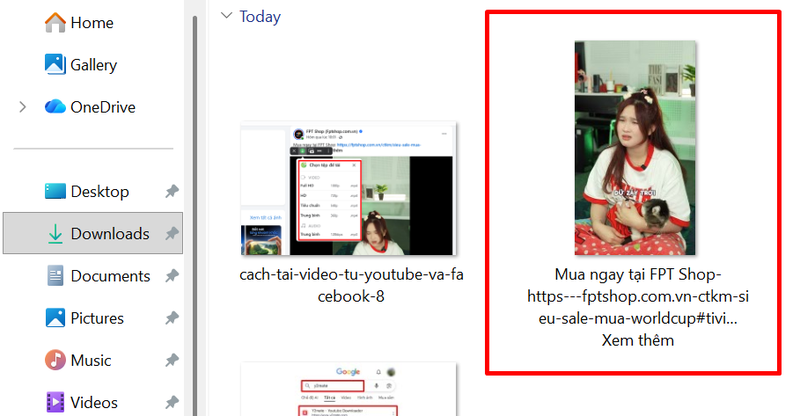The height and width of the screenshot is (416, 800).
Task: Go to the Videos folder
Action: tap(92, 402)
